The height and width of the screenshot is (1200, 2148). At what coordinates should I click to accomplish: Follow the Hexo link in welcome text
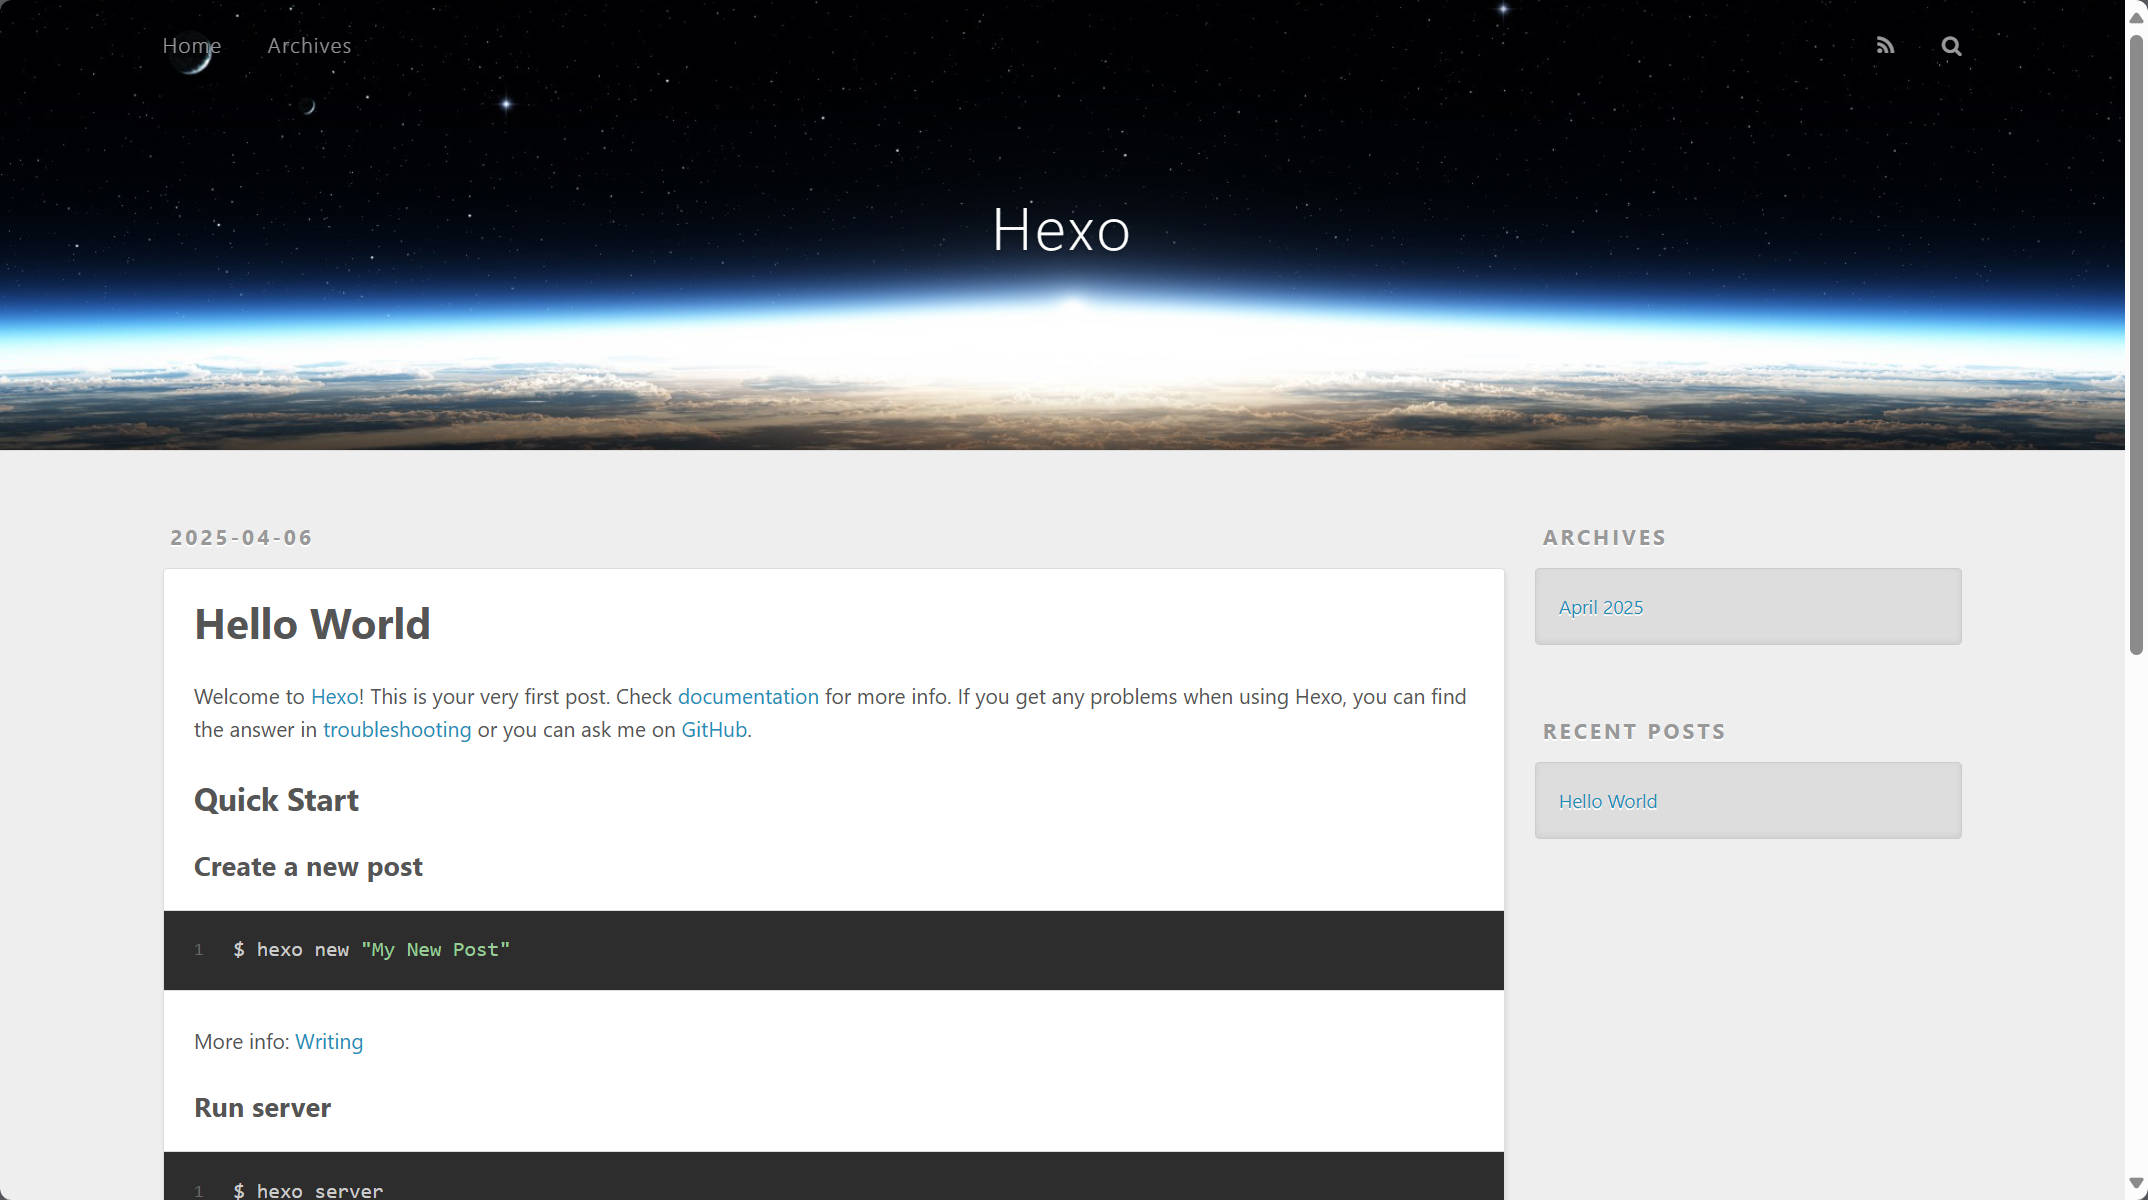point(334,697)
